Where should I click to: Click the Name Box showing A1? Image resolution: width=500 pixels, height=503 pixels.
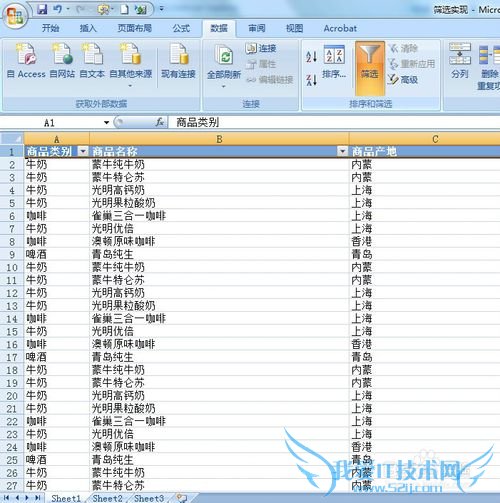50,123
